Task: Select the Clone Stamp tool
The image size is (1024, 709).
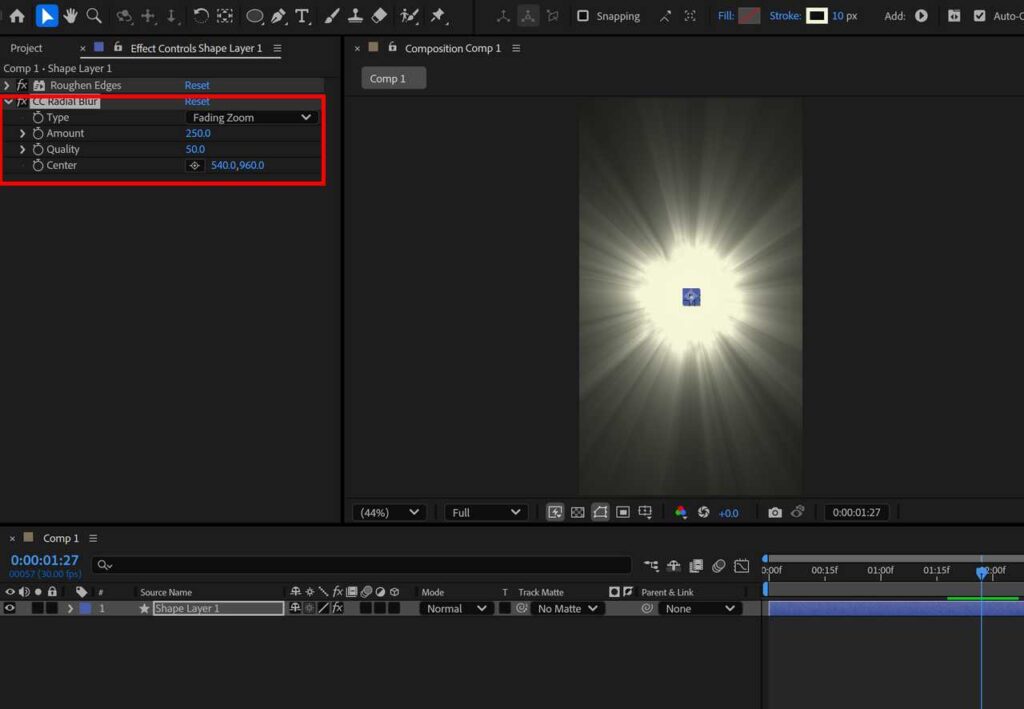Action: tap(355, 16)
